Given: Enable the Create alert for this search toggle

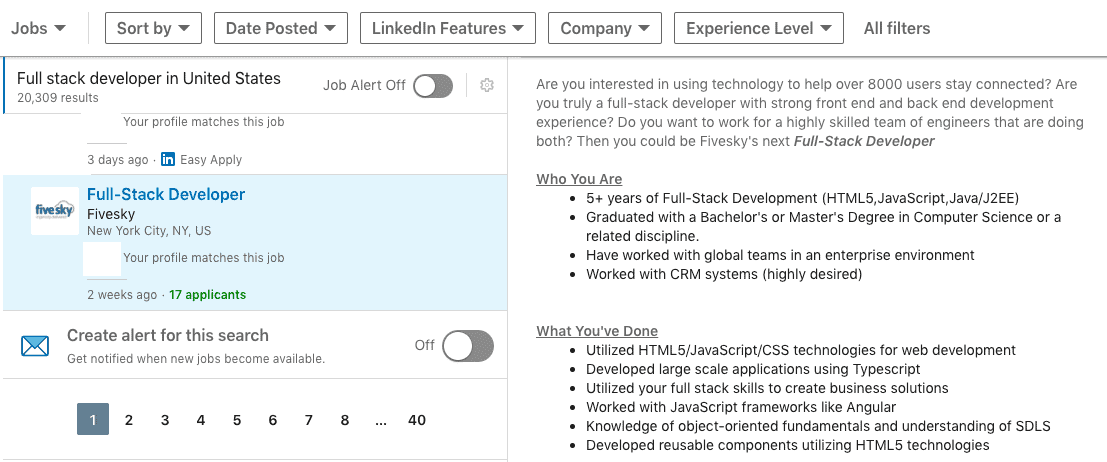Looking at the screenshot, I should point(468,345).
